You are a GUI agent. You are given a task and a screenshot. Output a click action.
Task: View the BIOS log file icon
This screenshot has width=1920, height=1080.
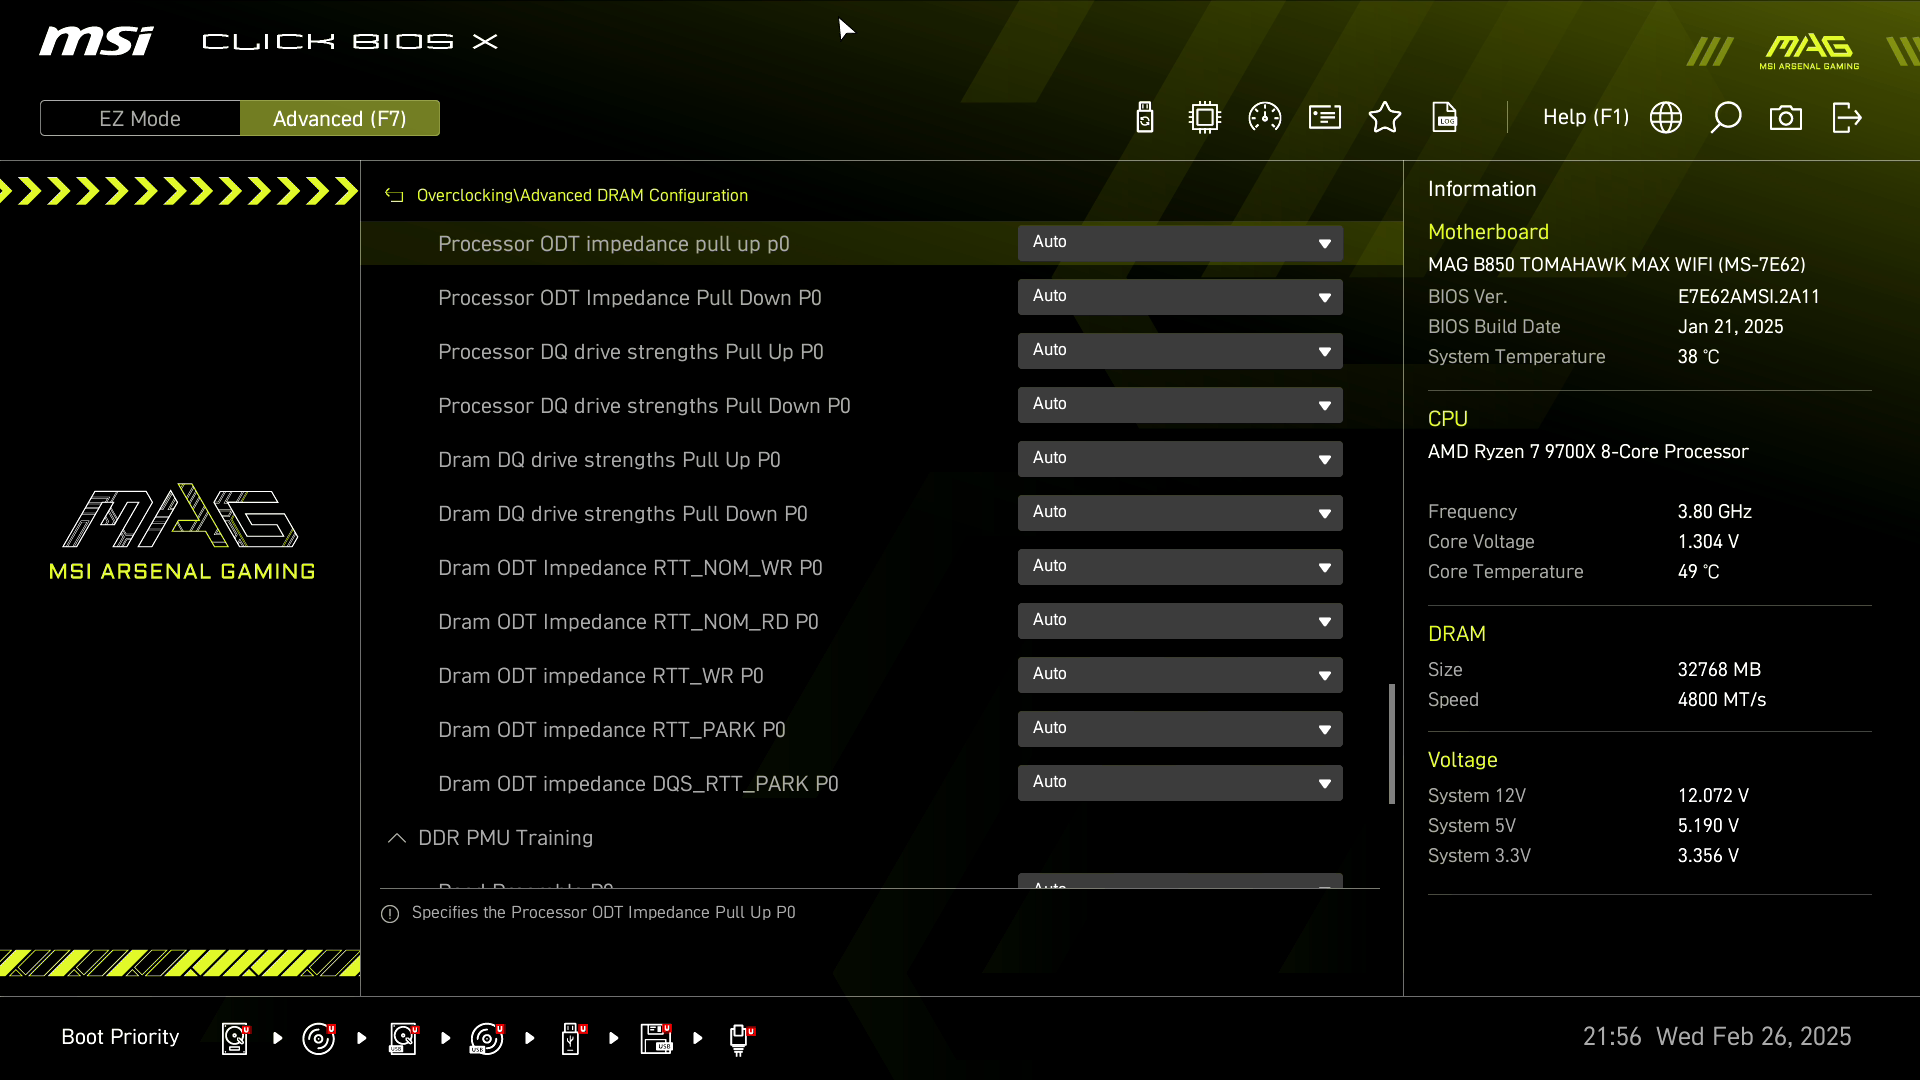(x=1446, y=117)
